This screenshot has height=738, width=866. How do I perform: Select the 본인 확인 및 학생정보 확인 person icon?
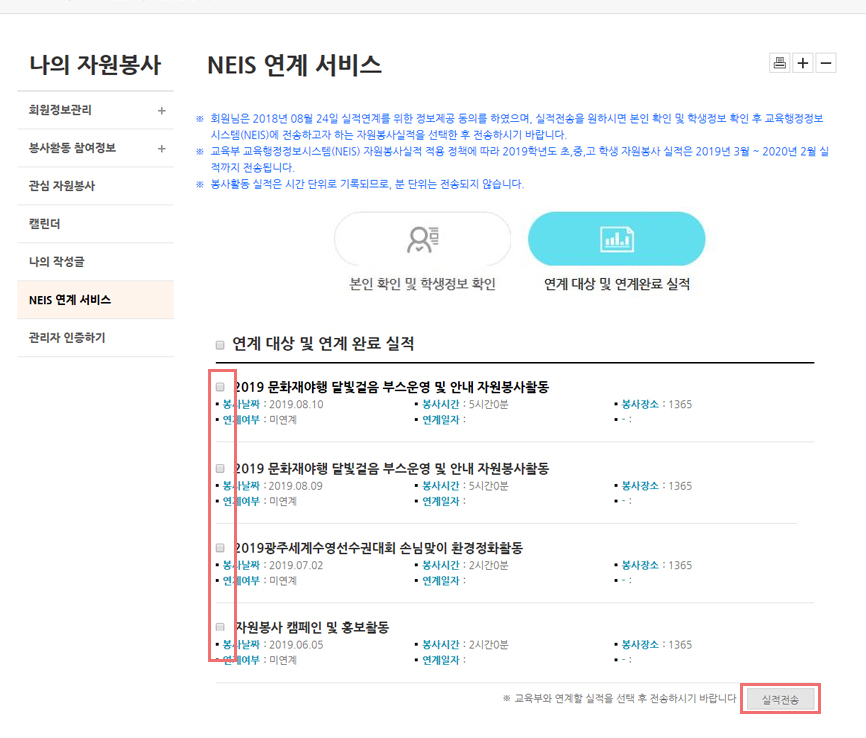(422, 239)
